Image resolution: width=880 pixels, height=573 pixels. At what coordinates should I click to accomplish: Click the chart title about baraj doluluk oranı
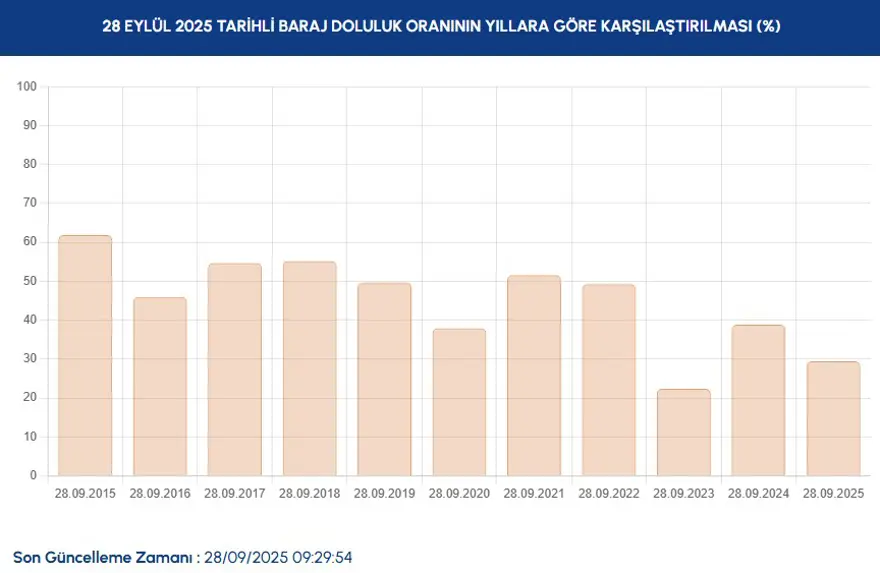[x=440, y=27]
